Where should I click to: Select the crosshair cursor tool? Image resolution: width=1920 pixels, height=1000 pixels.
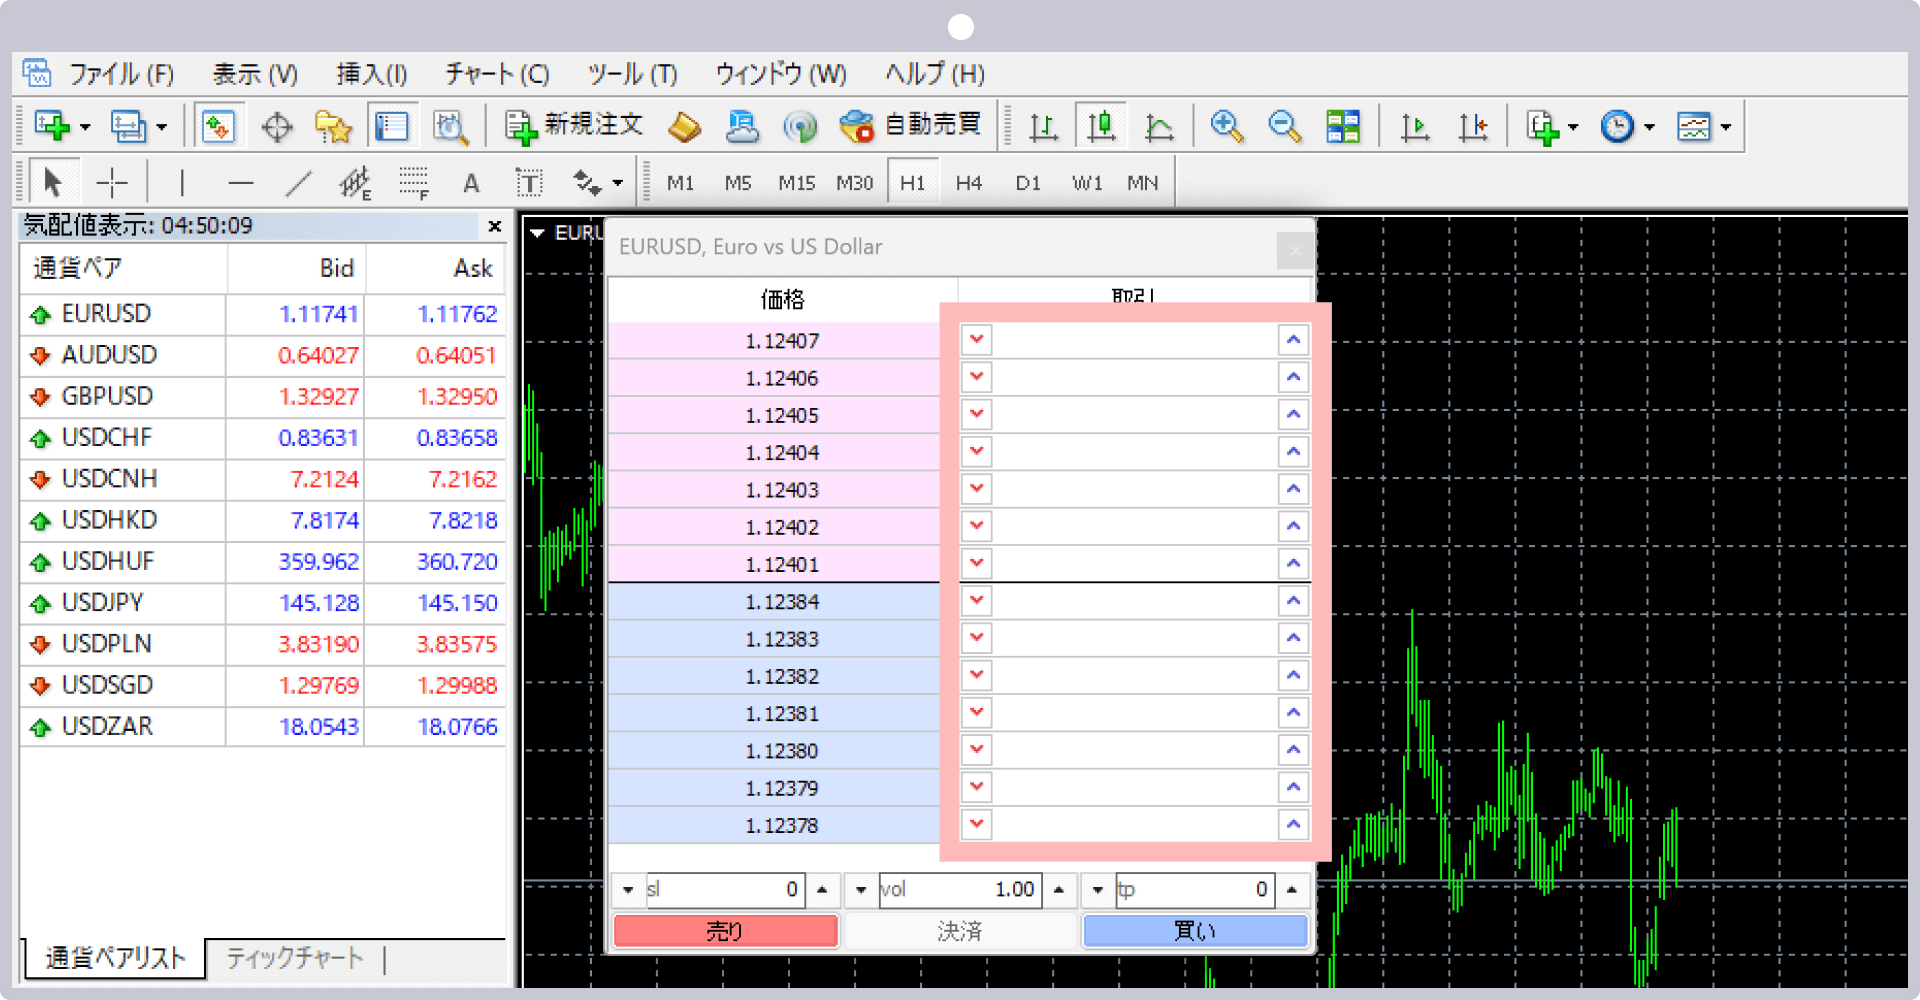tap(112, 183)
